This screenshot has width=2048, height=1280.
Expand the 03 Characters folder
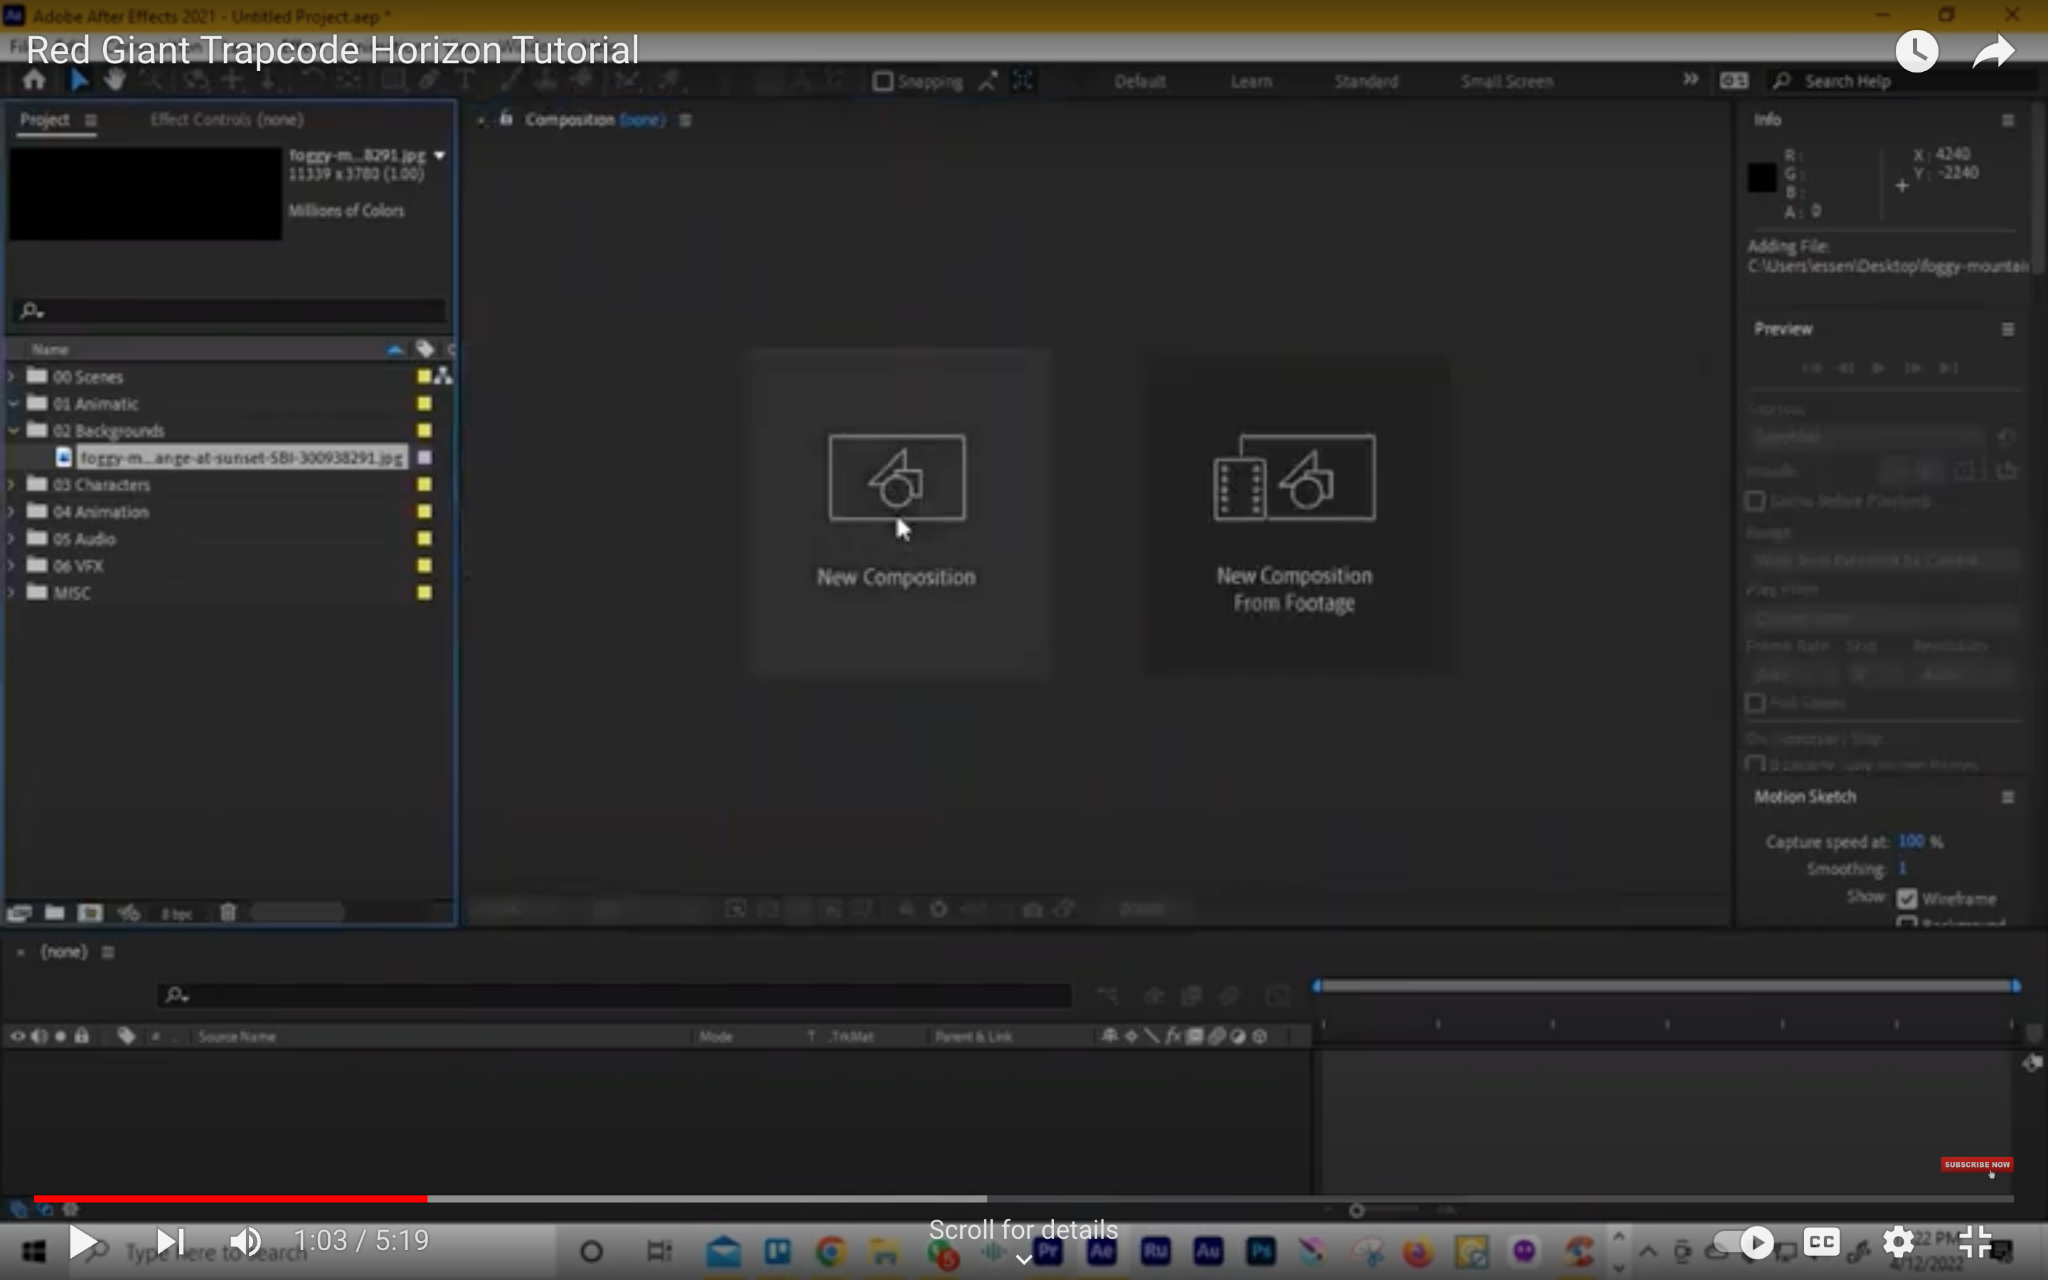(x=12, y=485)
